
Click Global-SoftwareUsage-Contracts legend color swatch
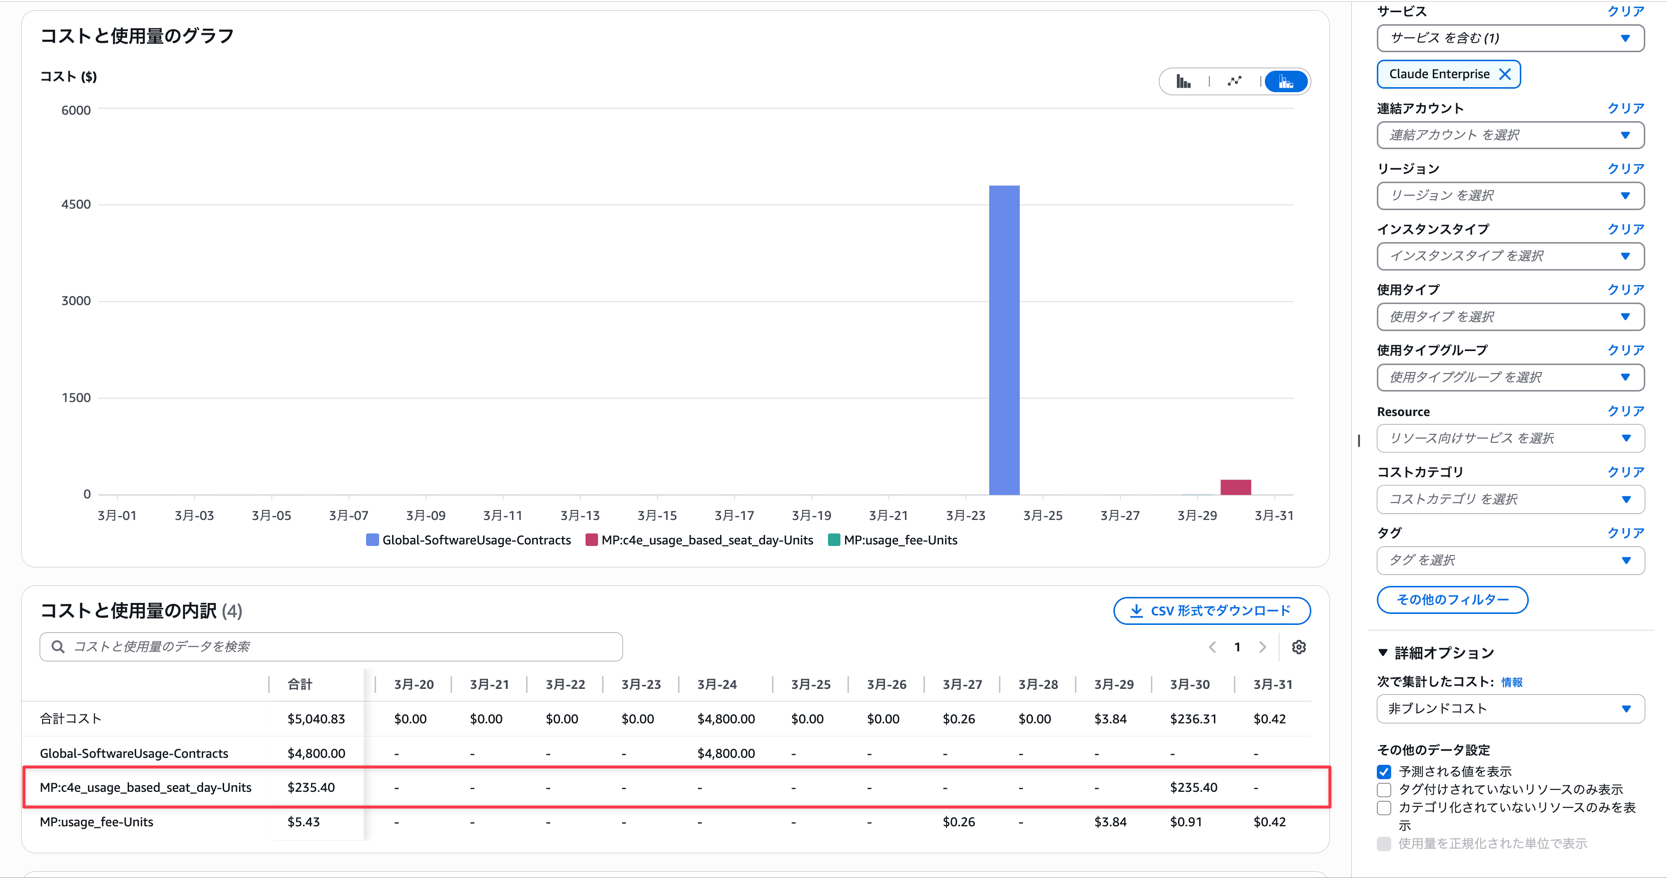point(372,540)
